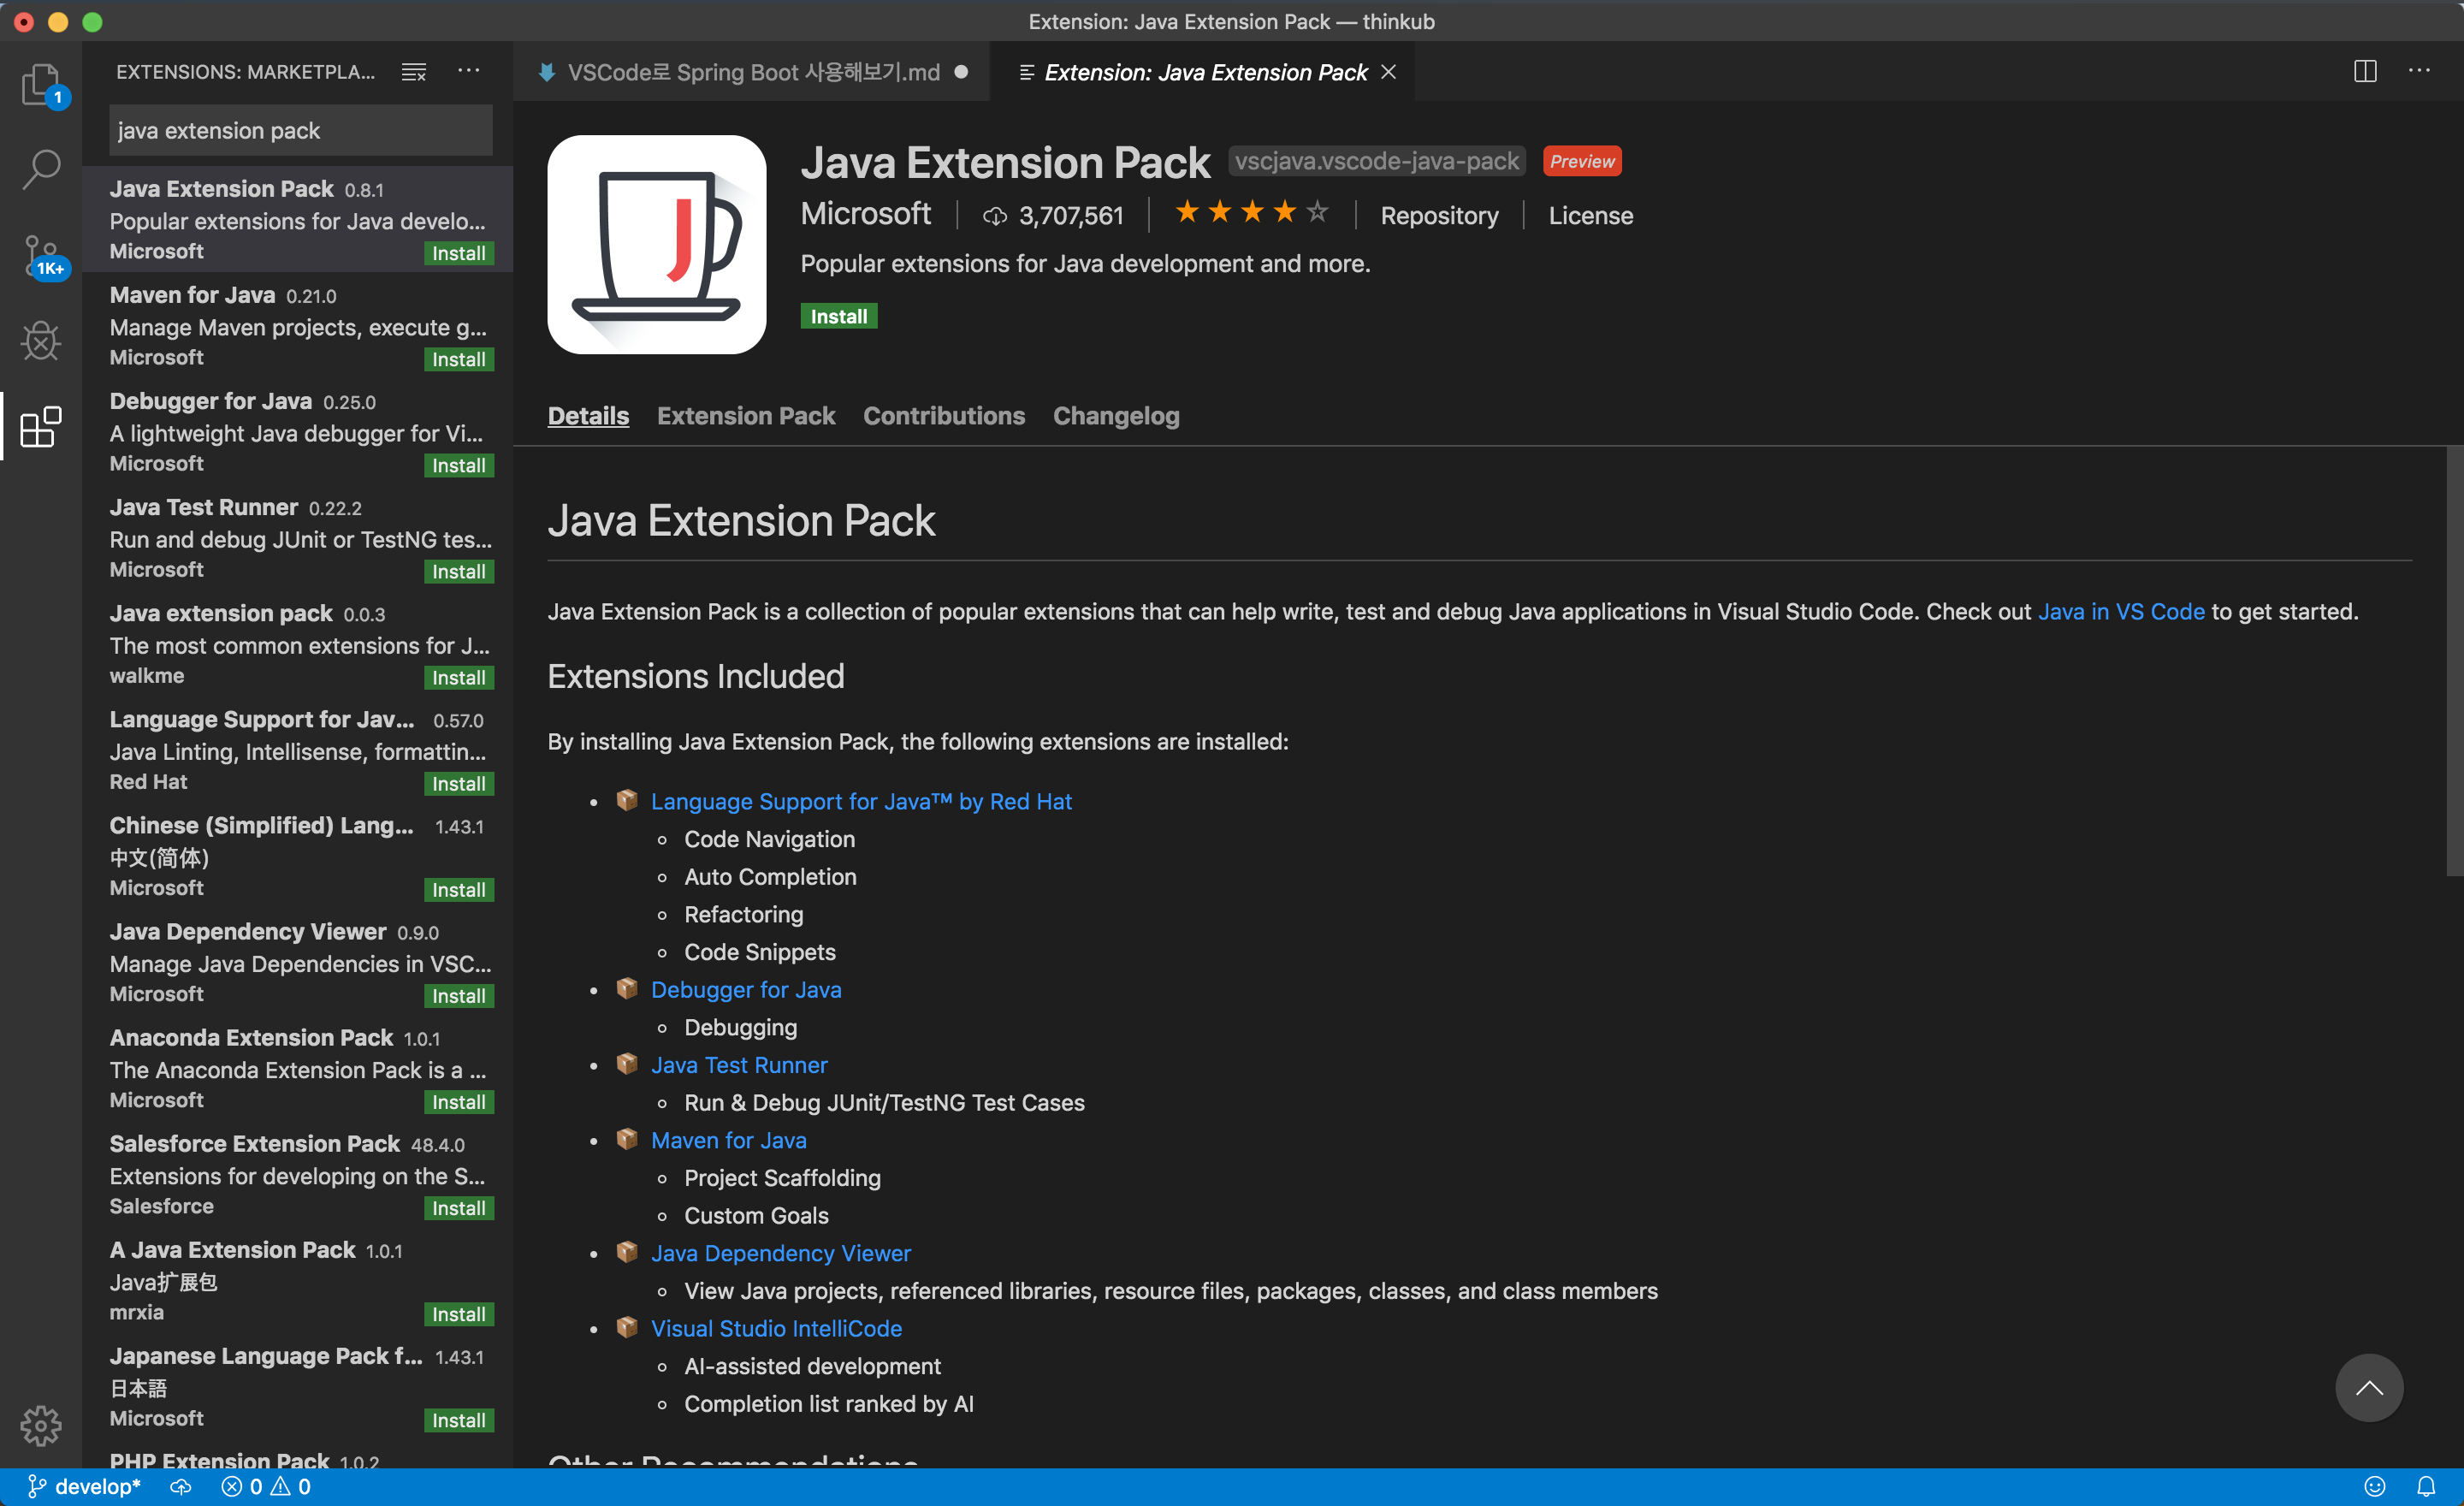The height and width of the screenshot is (1506, 2464).
Task: Install A Java Extension Pack by mrxia
Action: tap(459, 1314)
